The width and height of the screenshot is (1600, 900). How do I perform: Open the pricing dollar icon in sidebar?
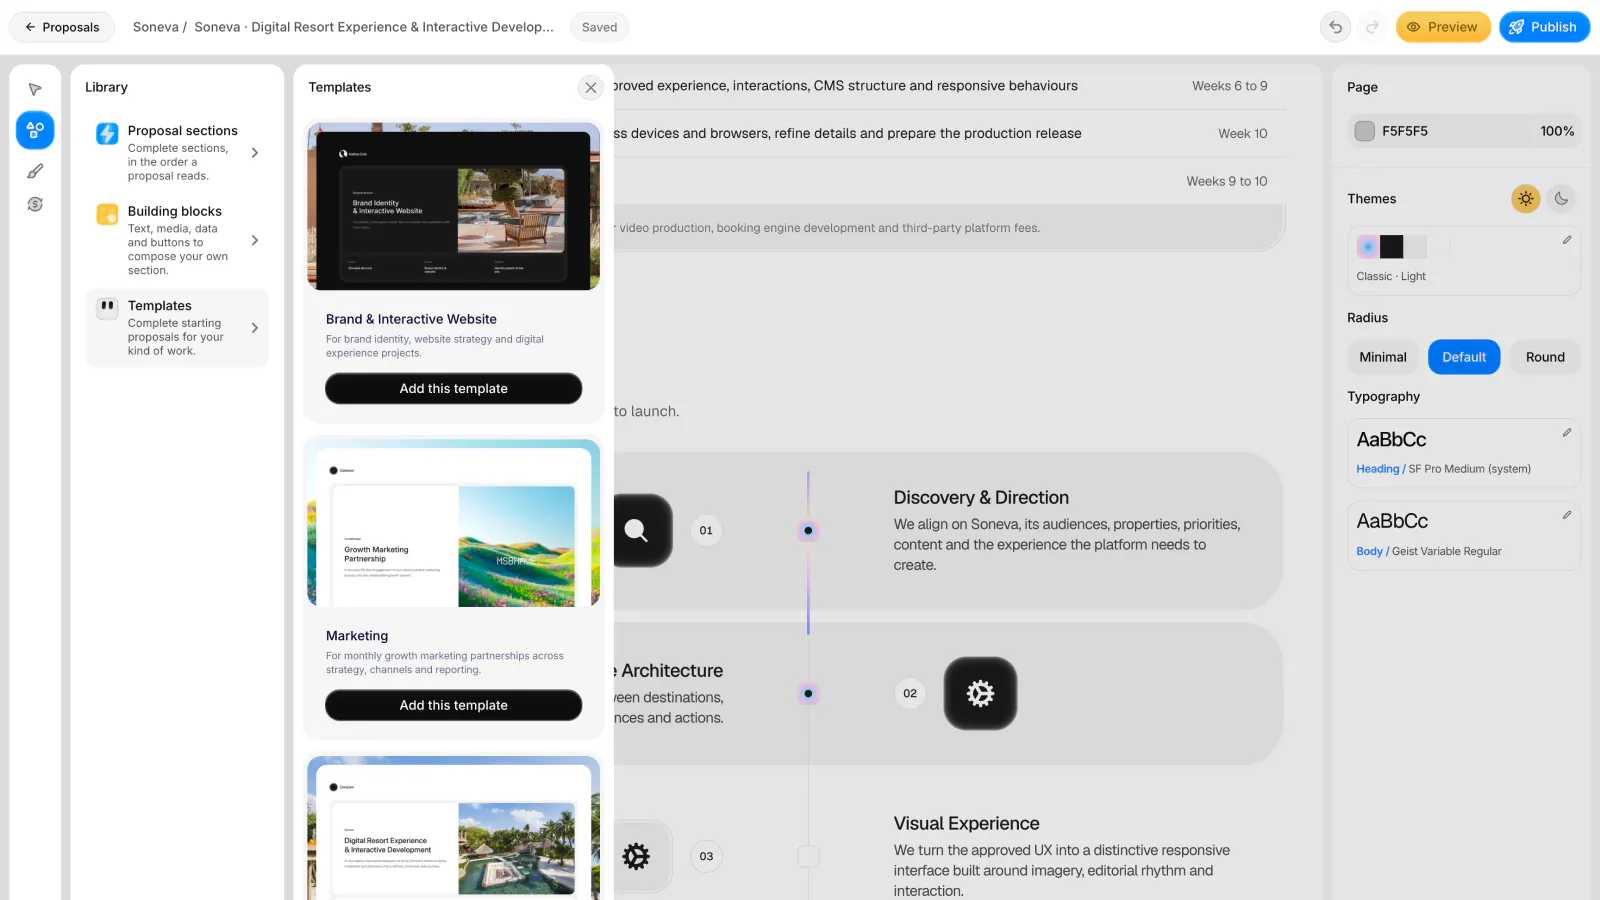(x=35, y=204)
